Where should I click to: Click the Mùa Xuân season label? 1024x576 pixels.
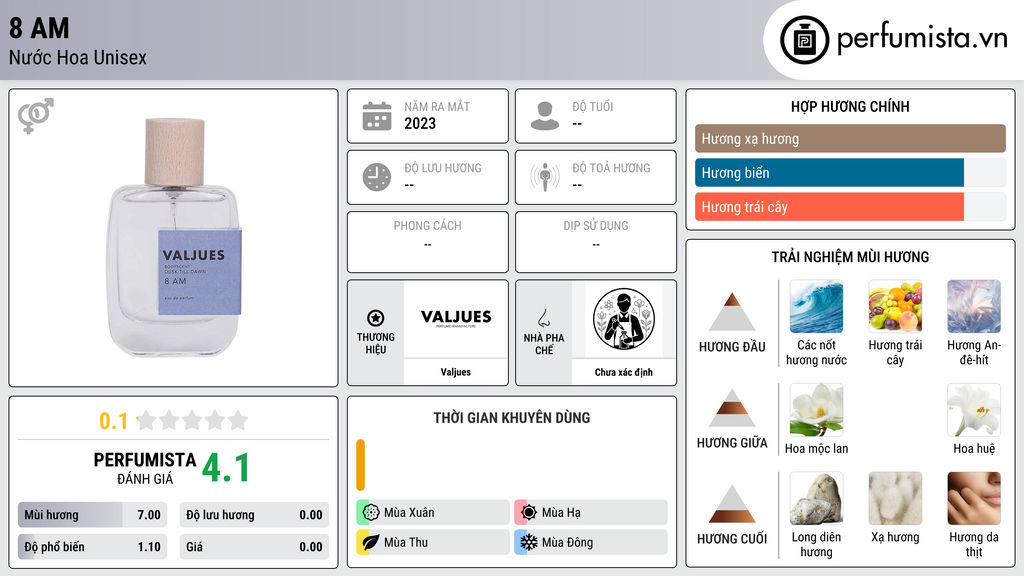coord(409,513)
